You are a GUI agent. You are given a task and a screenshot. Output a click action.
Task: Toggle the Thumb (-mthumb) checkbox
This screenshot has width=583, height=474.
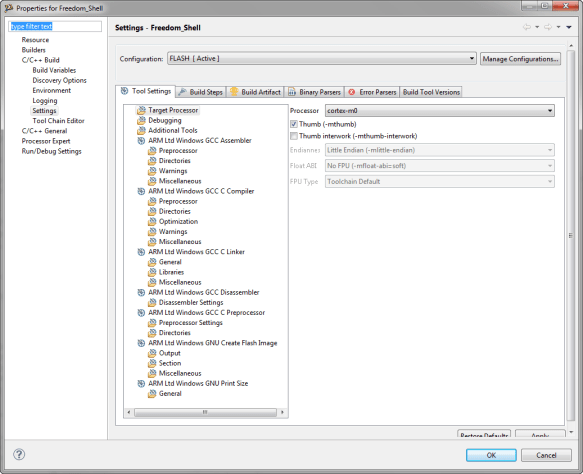(x=294, y=124)
